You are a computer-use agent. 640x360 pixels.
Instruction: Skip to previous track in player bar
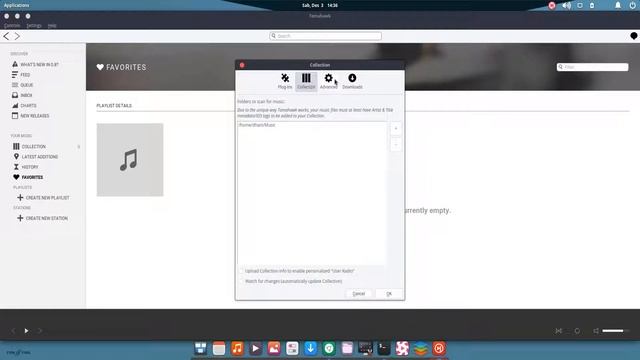tap(13, 331)
